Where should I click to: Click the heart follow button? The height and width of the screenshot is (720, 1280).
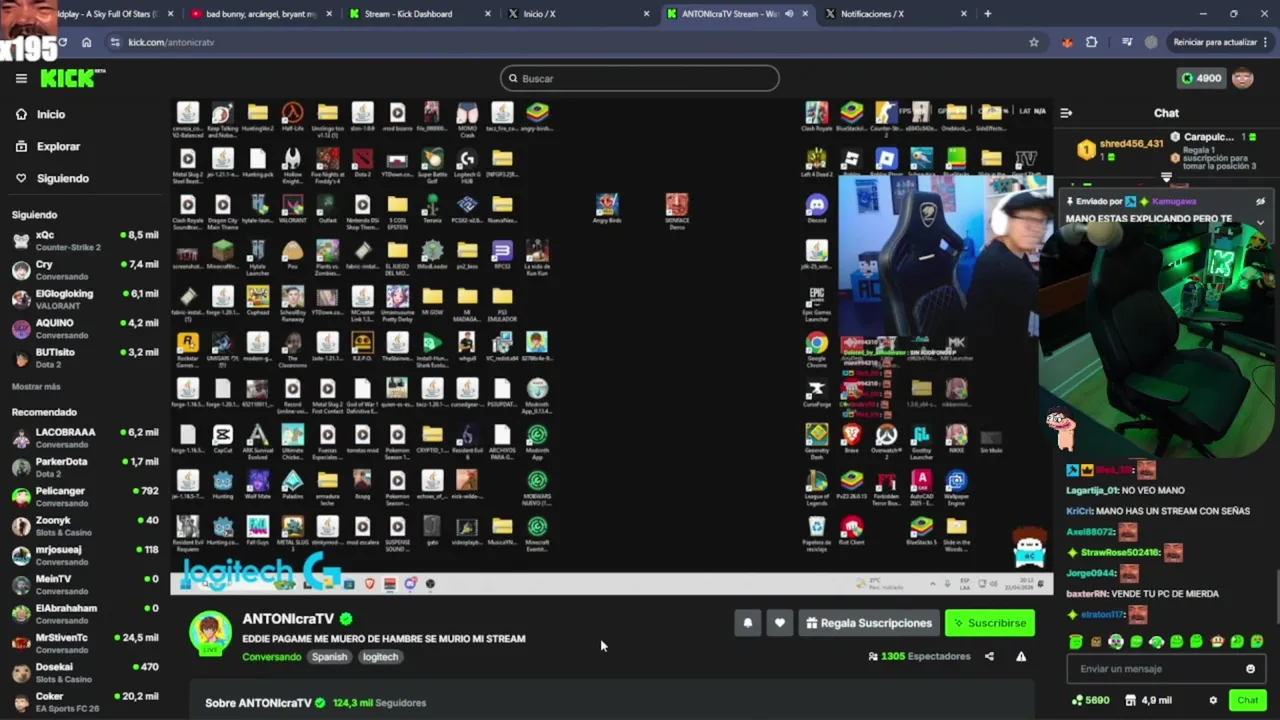coord(780,623)
